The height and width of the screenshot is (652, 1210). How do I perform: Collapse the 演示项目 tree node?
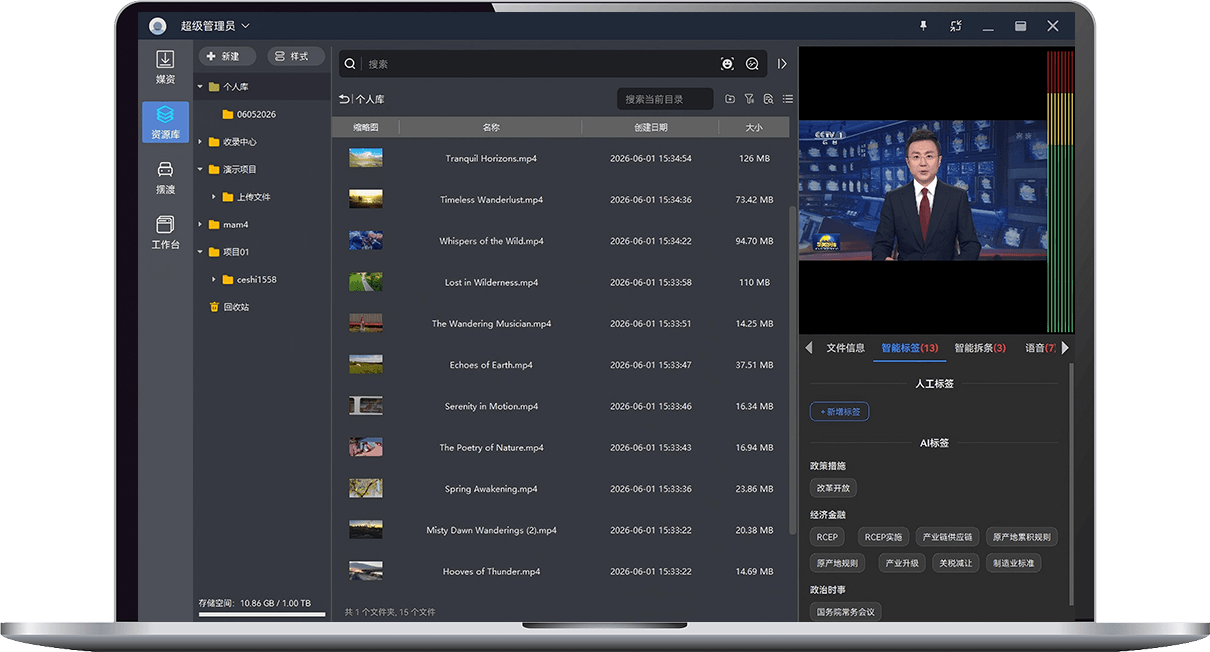(x=200, y=169)
